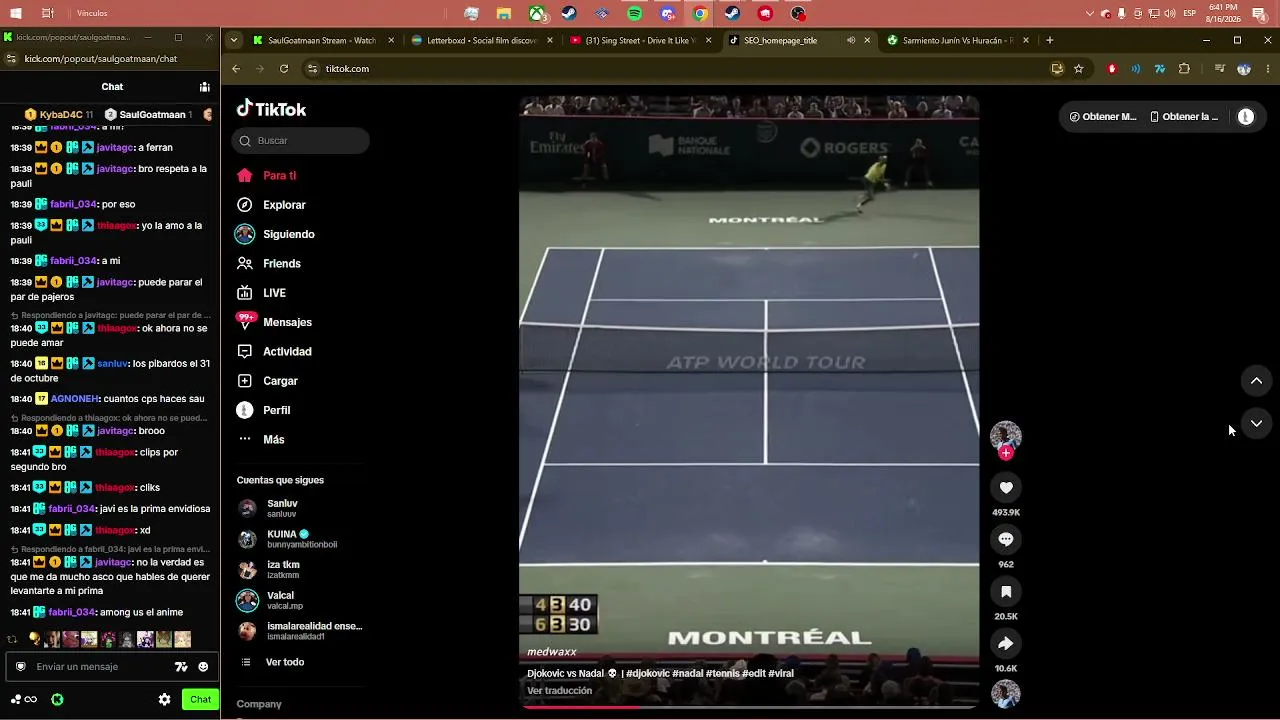1280x720 pixels.
Task: Open the Para ti feed
Action: (266, 176)
